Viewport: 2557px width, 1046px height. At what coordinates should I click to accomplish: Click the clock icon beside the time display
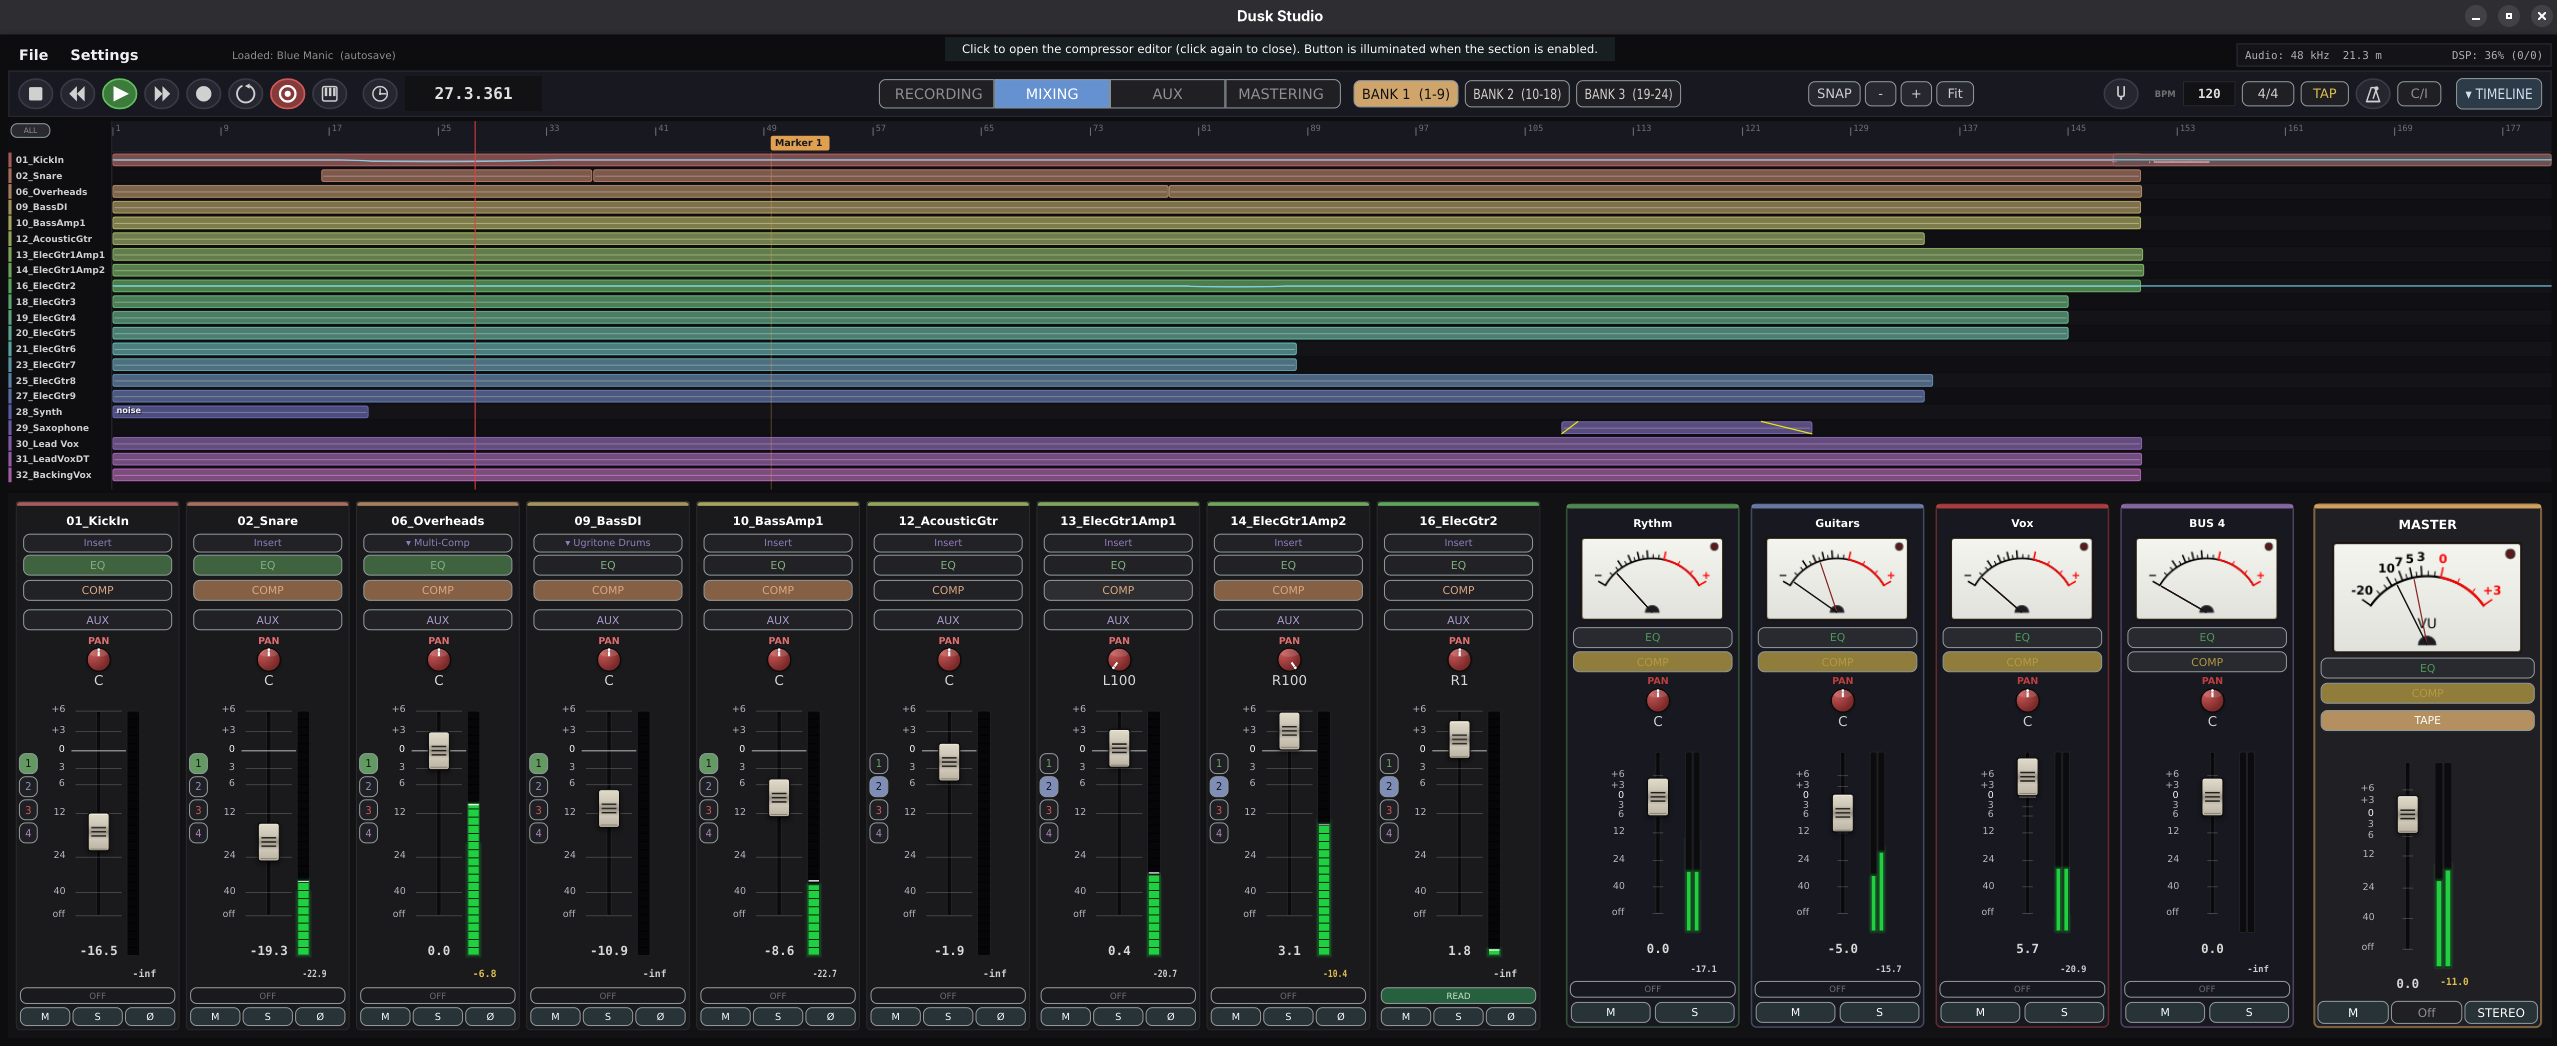[x=380, y=94]
